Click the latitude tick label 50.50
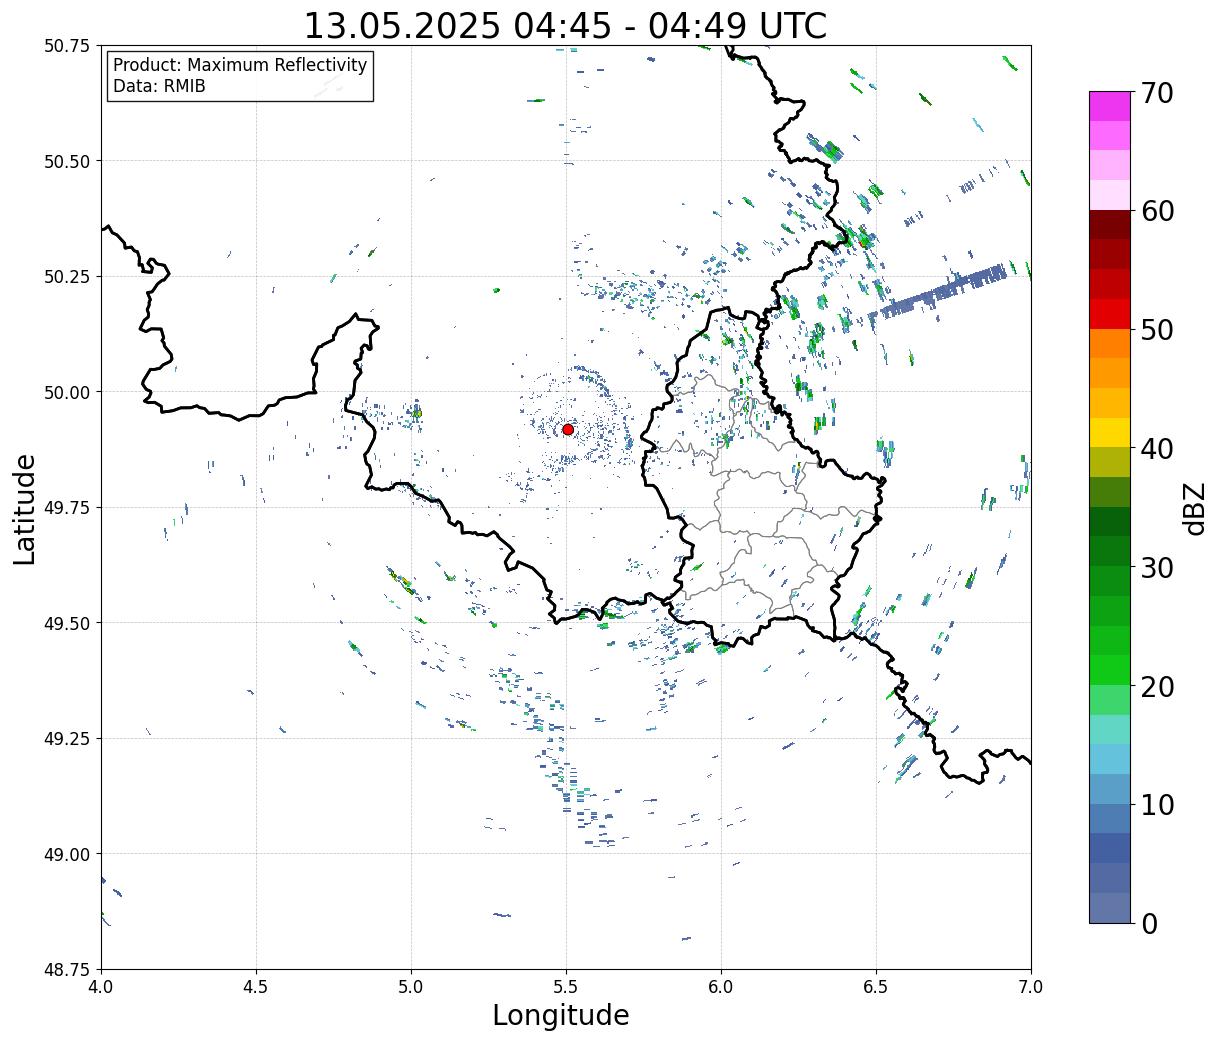Image resolution: width=1219 pixels, height=1040 pixels. point(67,161)
